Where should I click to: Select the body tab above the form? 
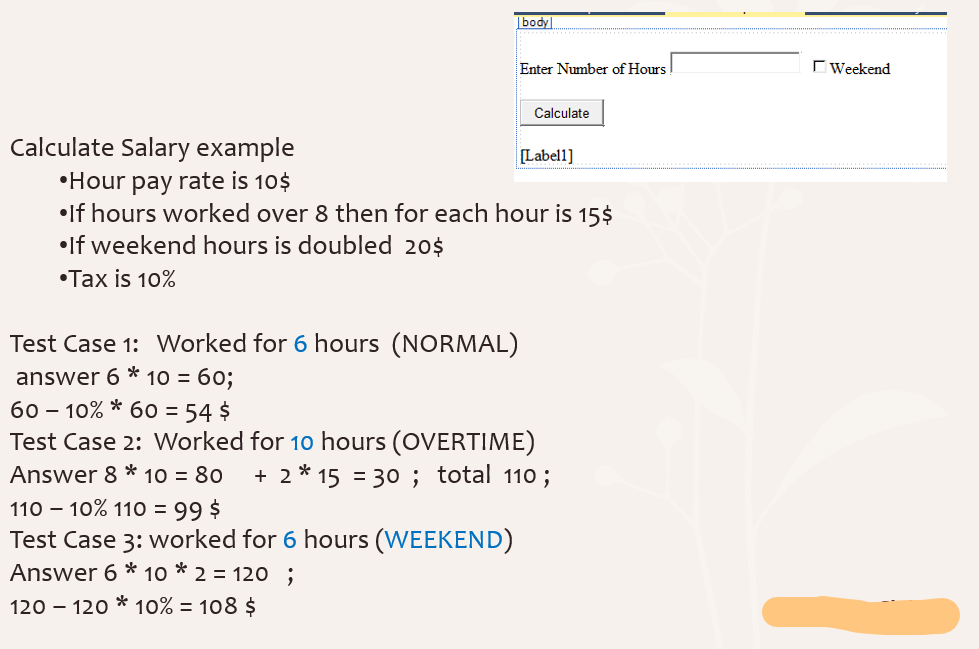coord(533,21)
